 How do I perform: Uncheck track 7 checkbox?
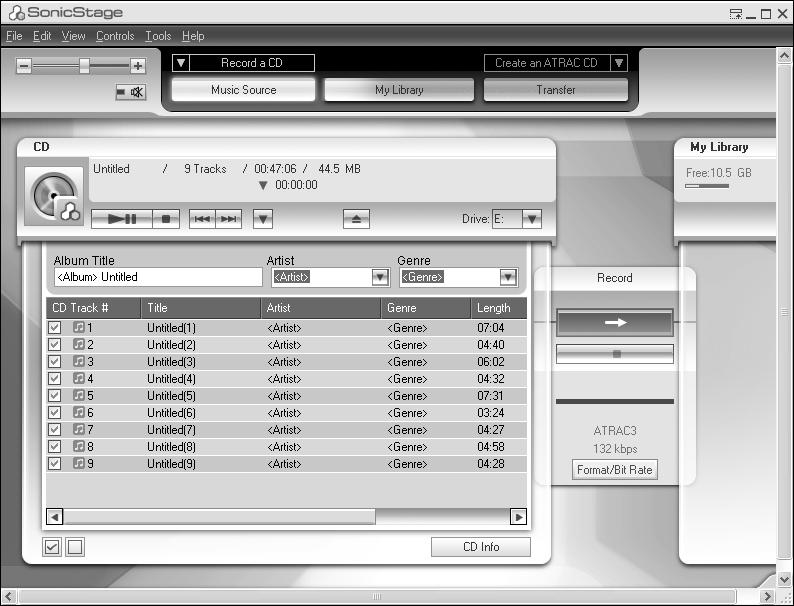(54, 429)
